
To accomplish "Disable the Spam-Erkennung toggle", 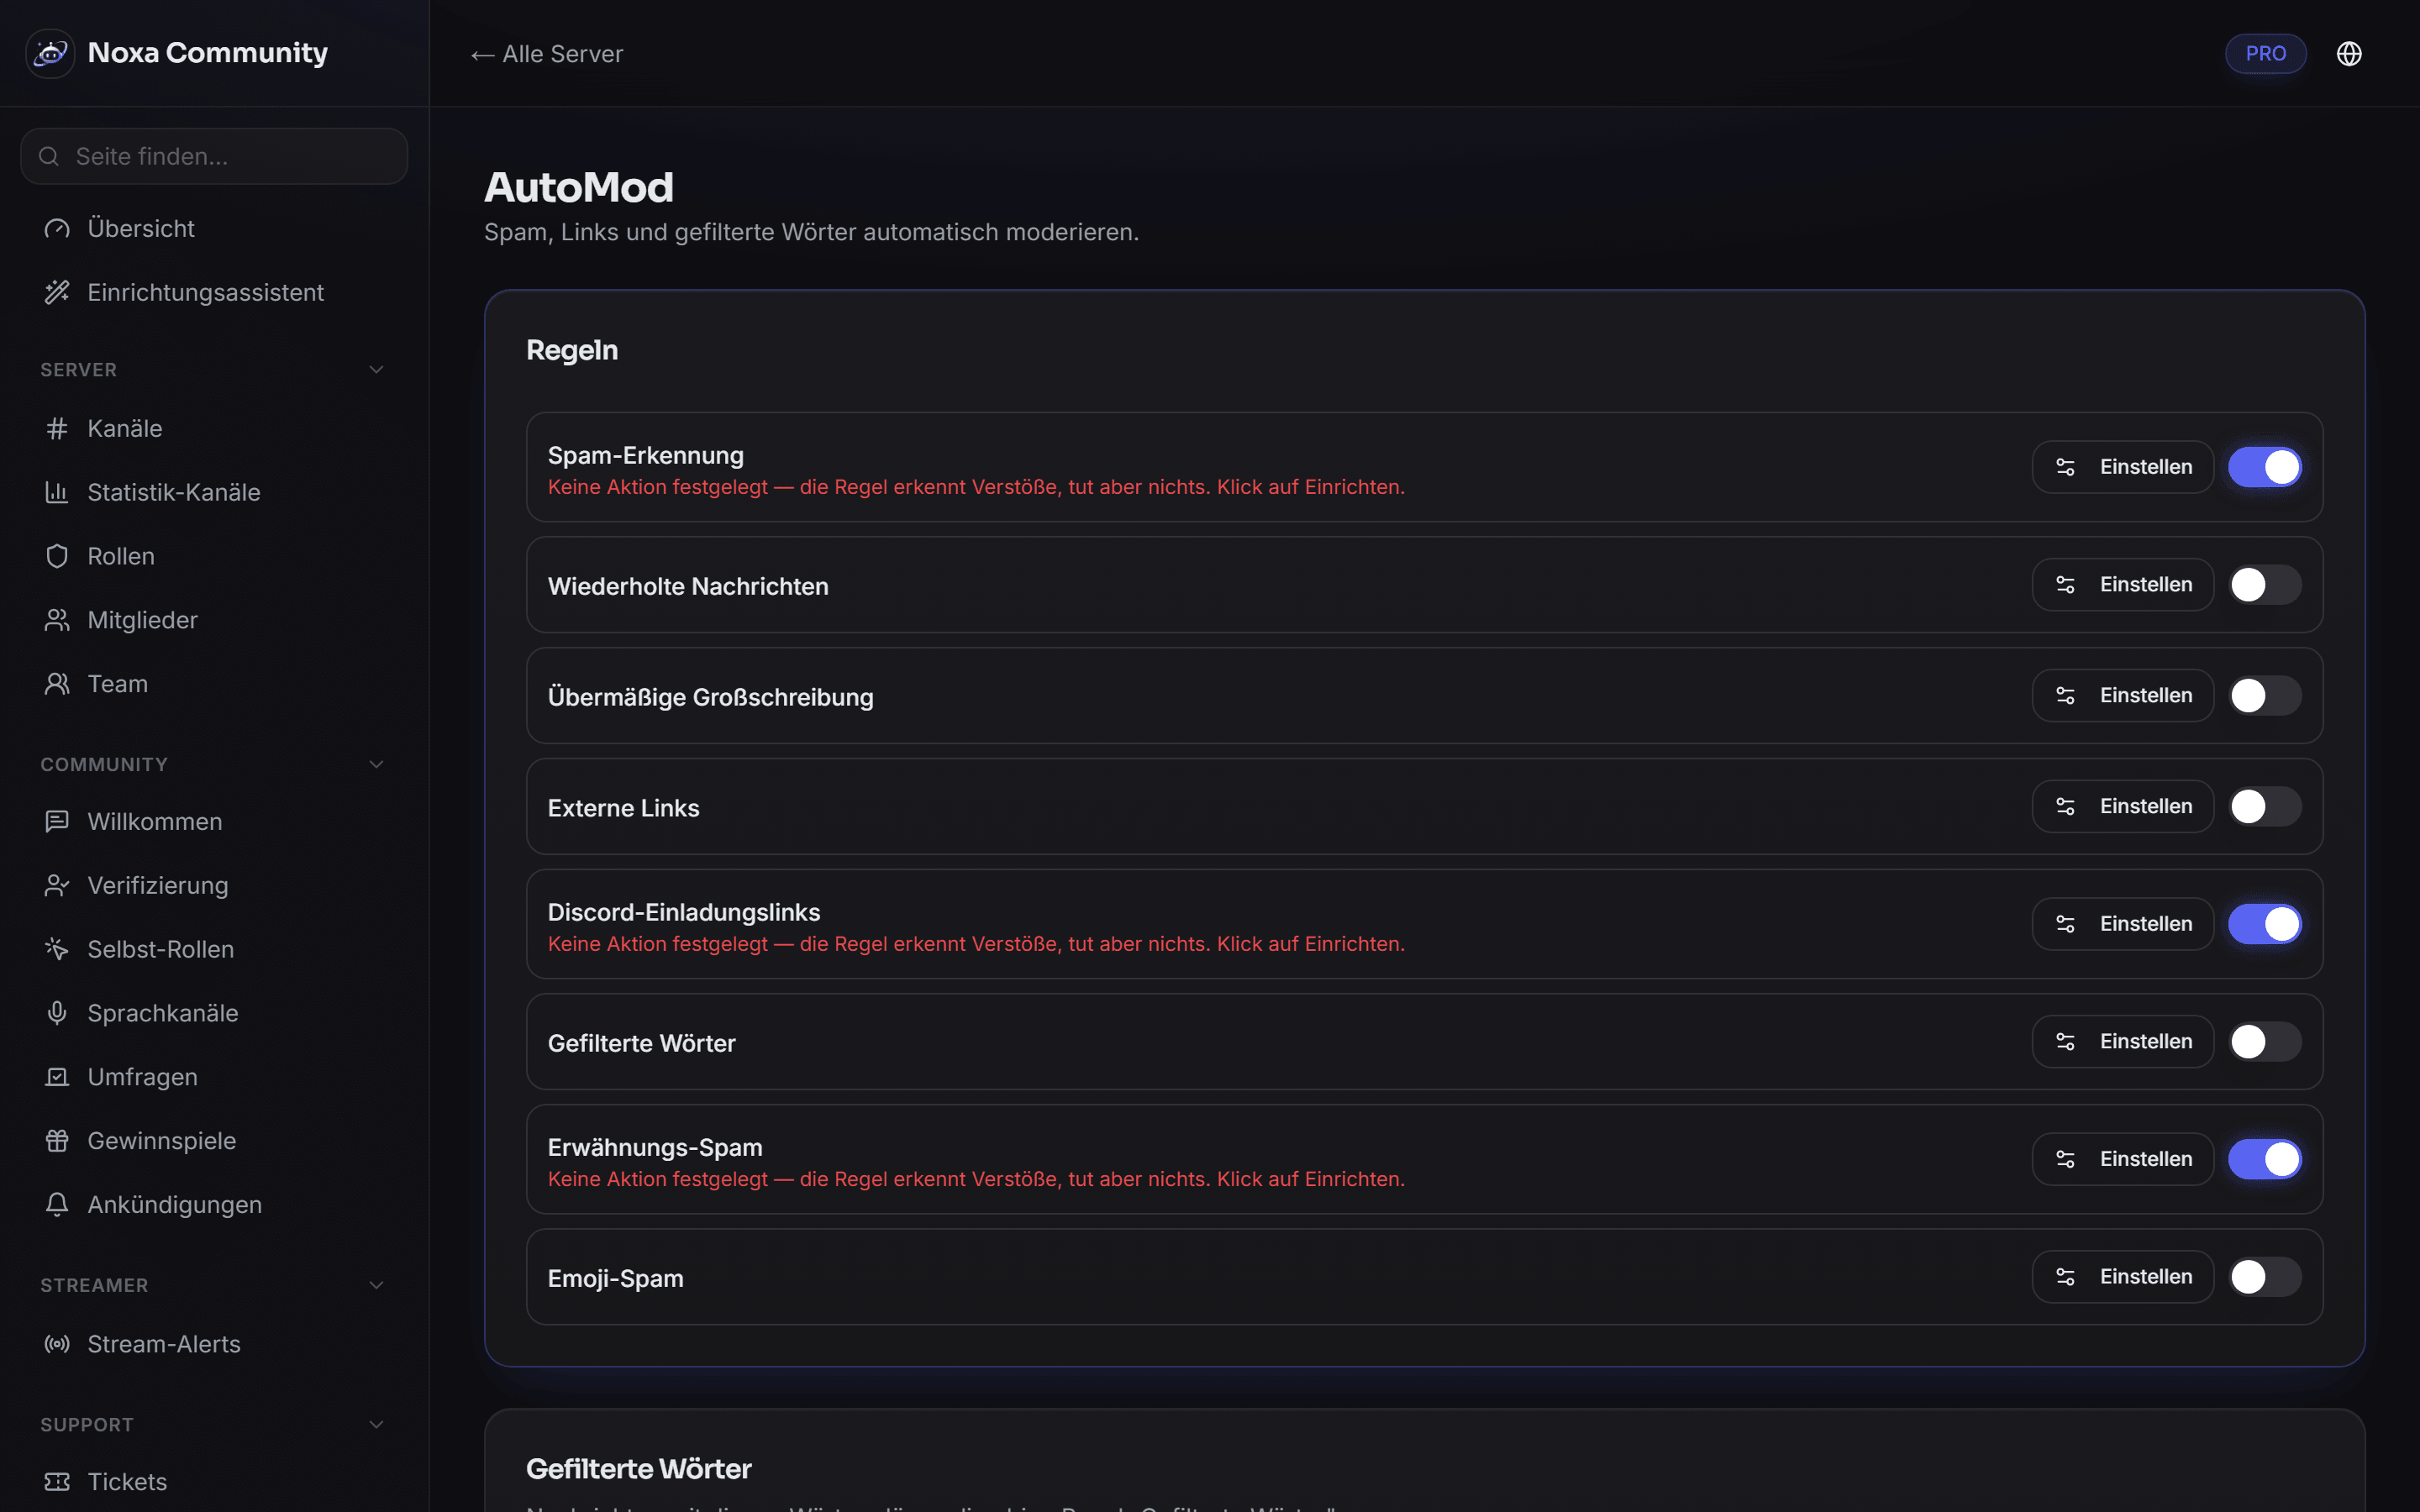I will (2264, 468).
